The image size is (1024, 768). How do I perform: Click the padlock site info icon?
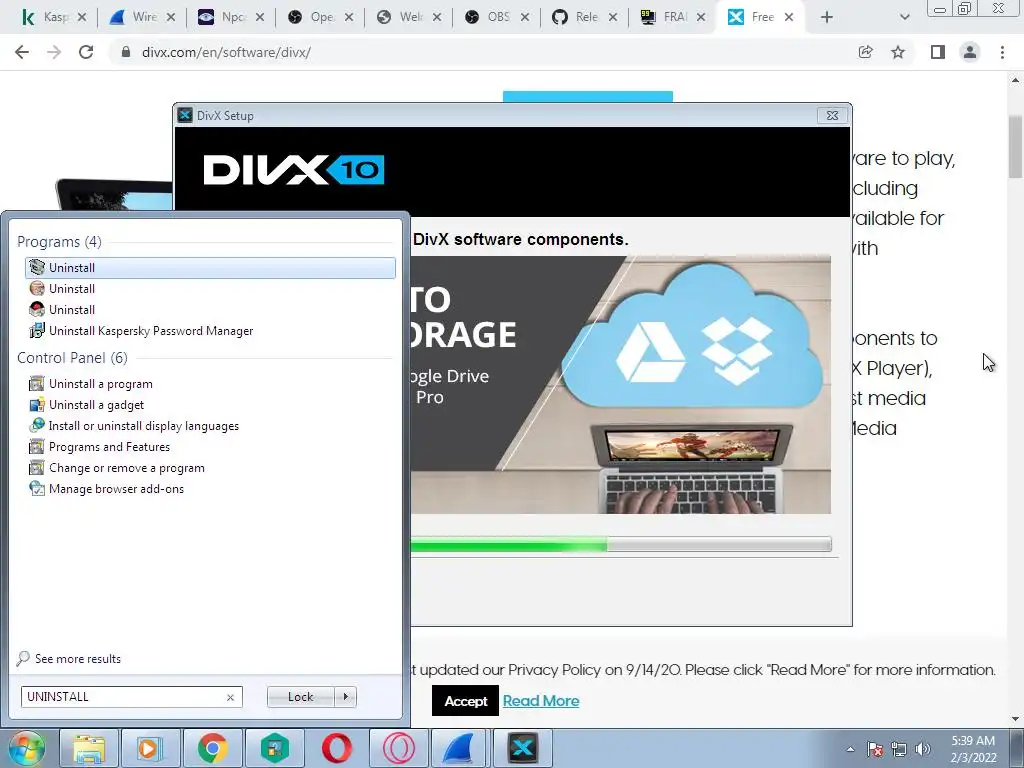(x=125, y=52)
